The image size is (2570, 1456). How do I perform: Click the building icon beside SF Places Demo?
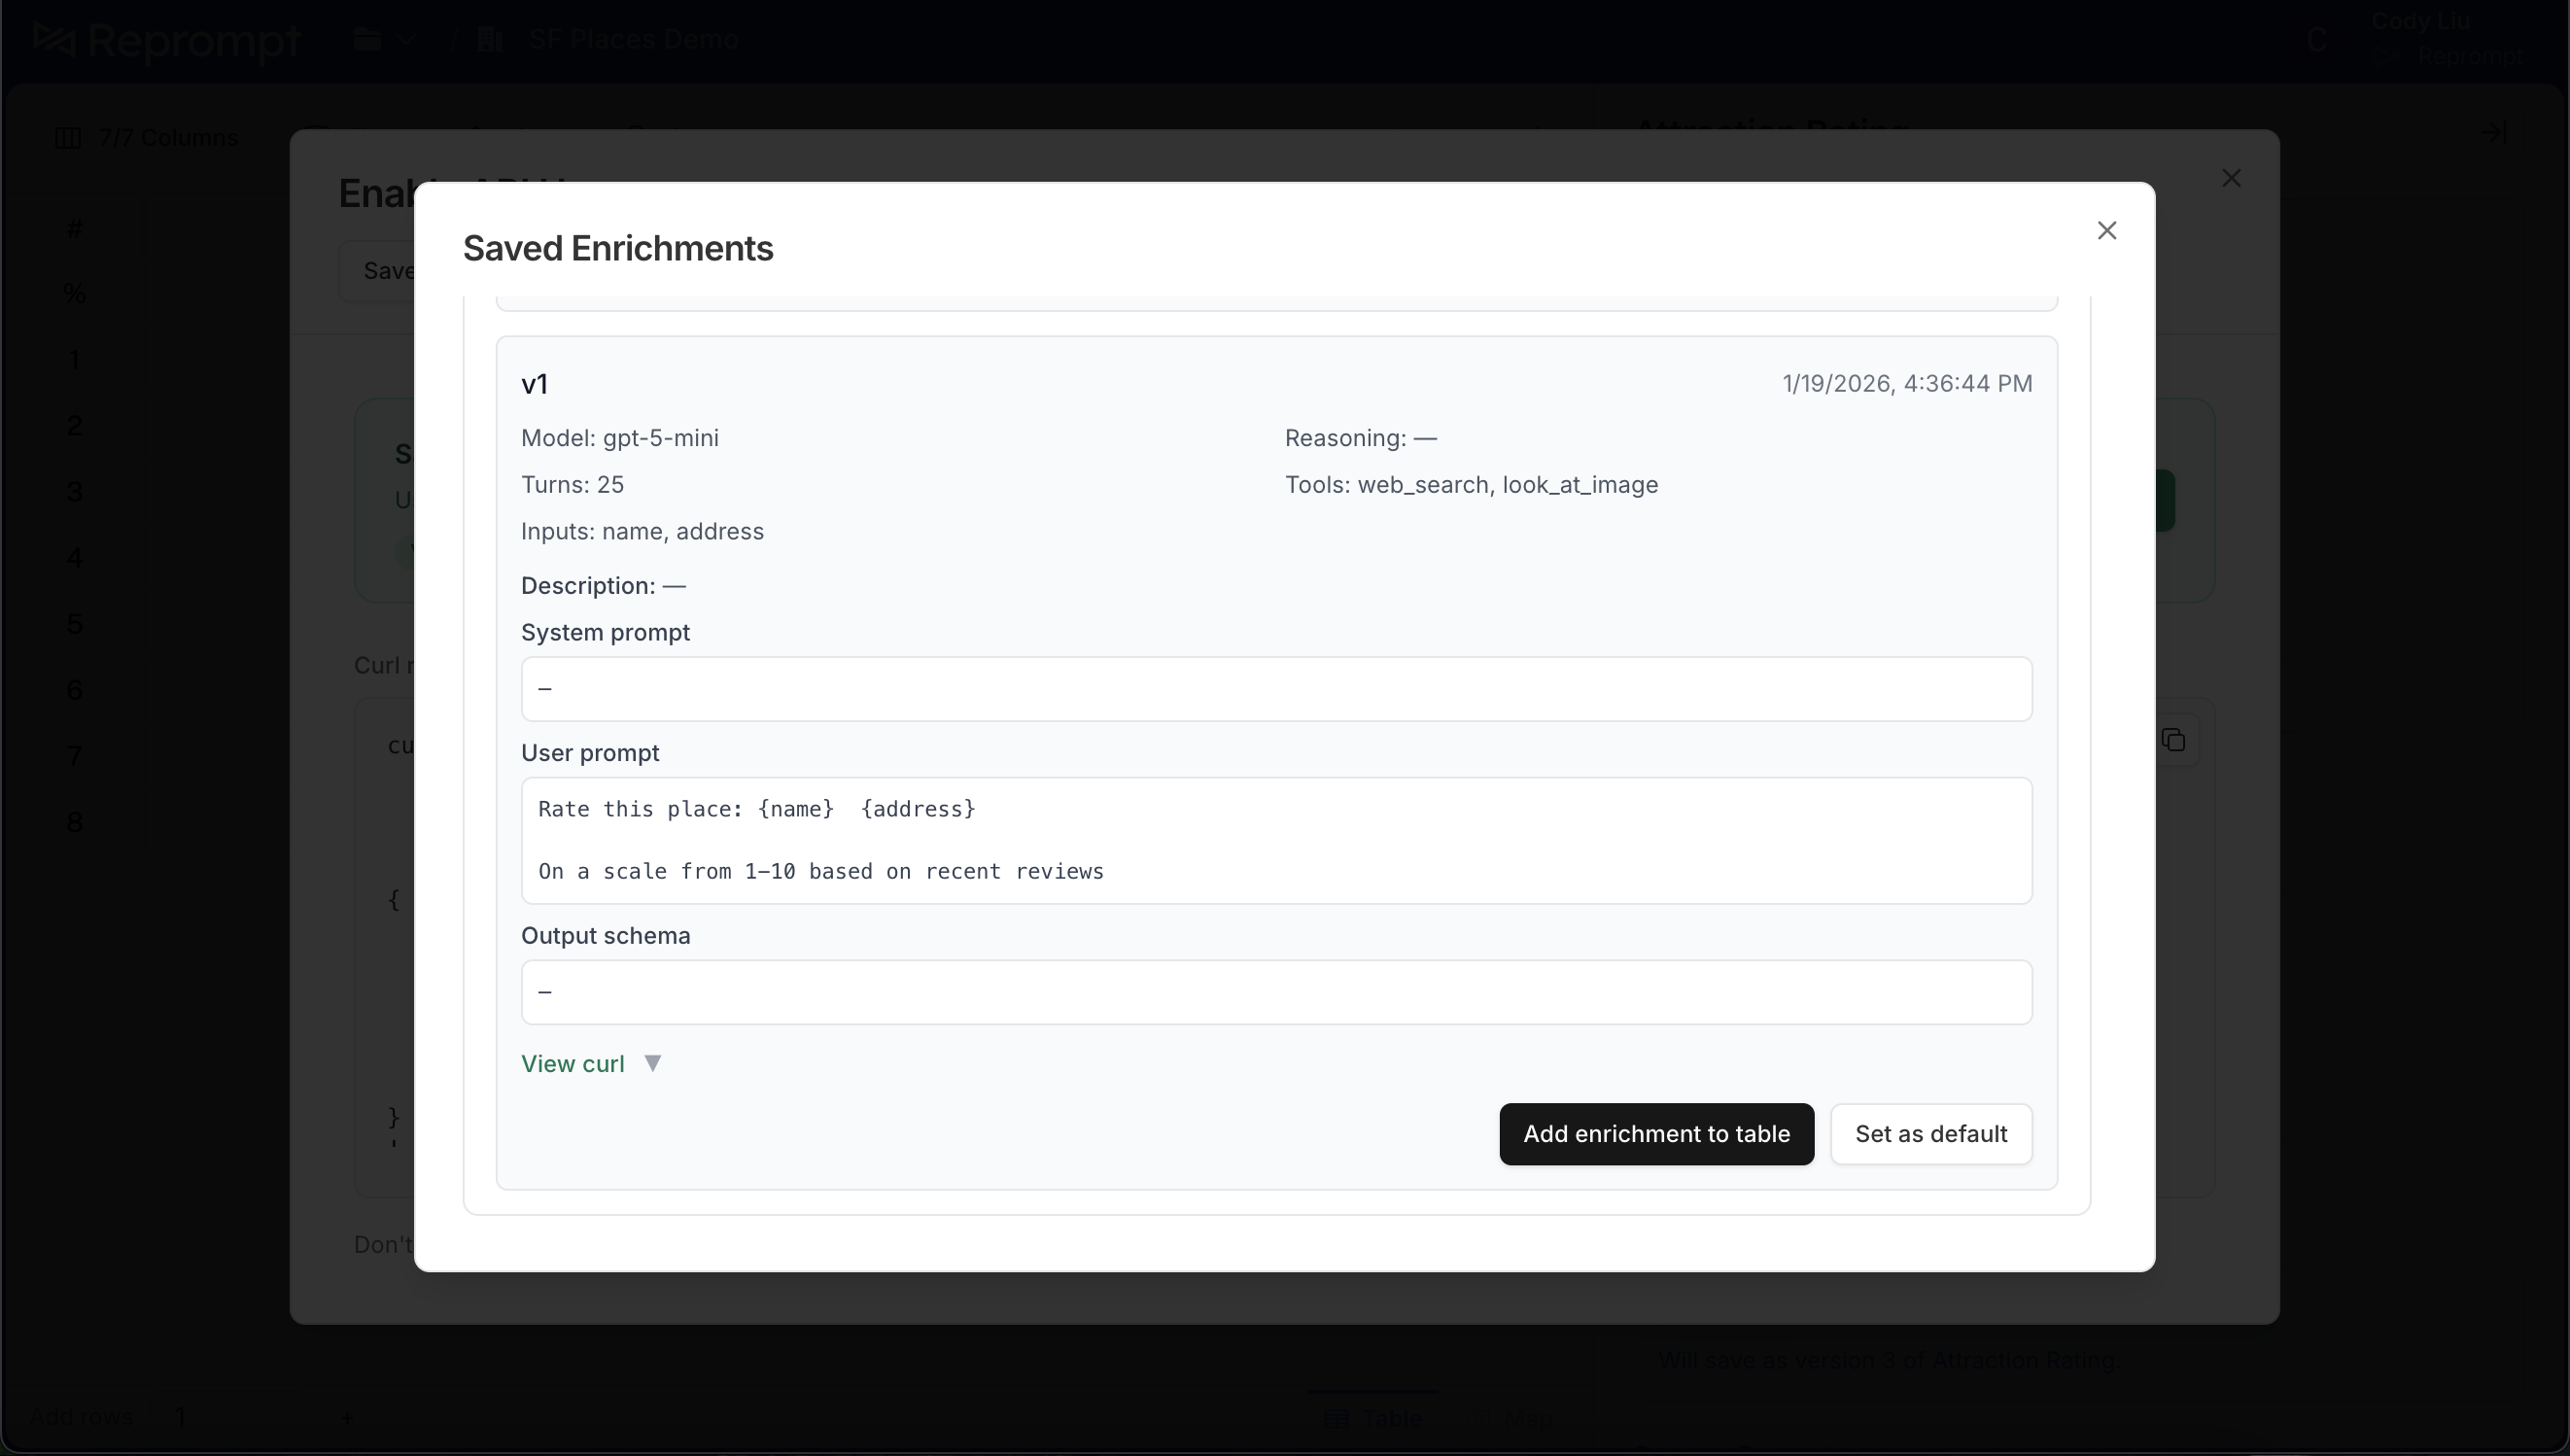pos(489,40)
